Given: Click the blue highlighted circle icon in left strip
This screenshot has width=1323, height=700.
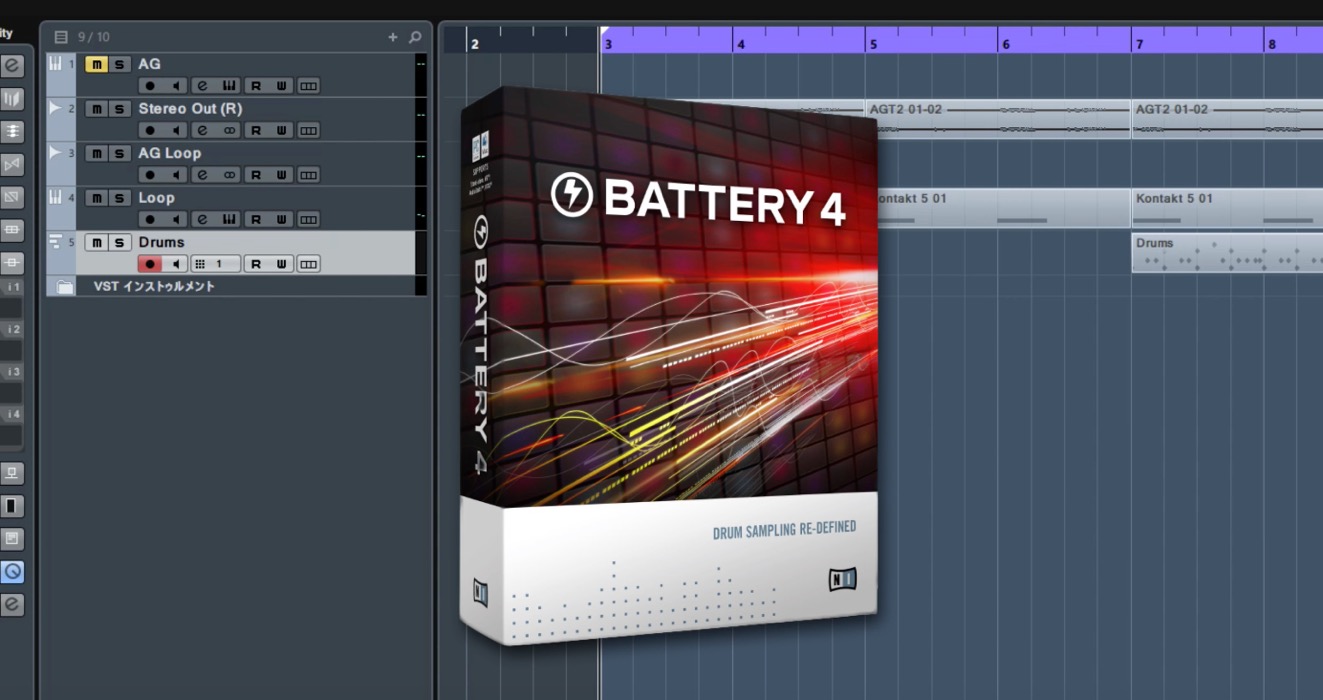Looking at the screenshot, I should (x=12, y=572).
